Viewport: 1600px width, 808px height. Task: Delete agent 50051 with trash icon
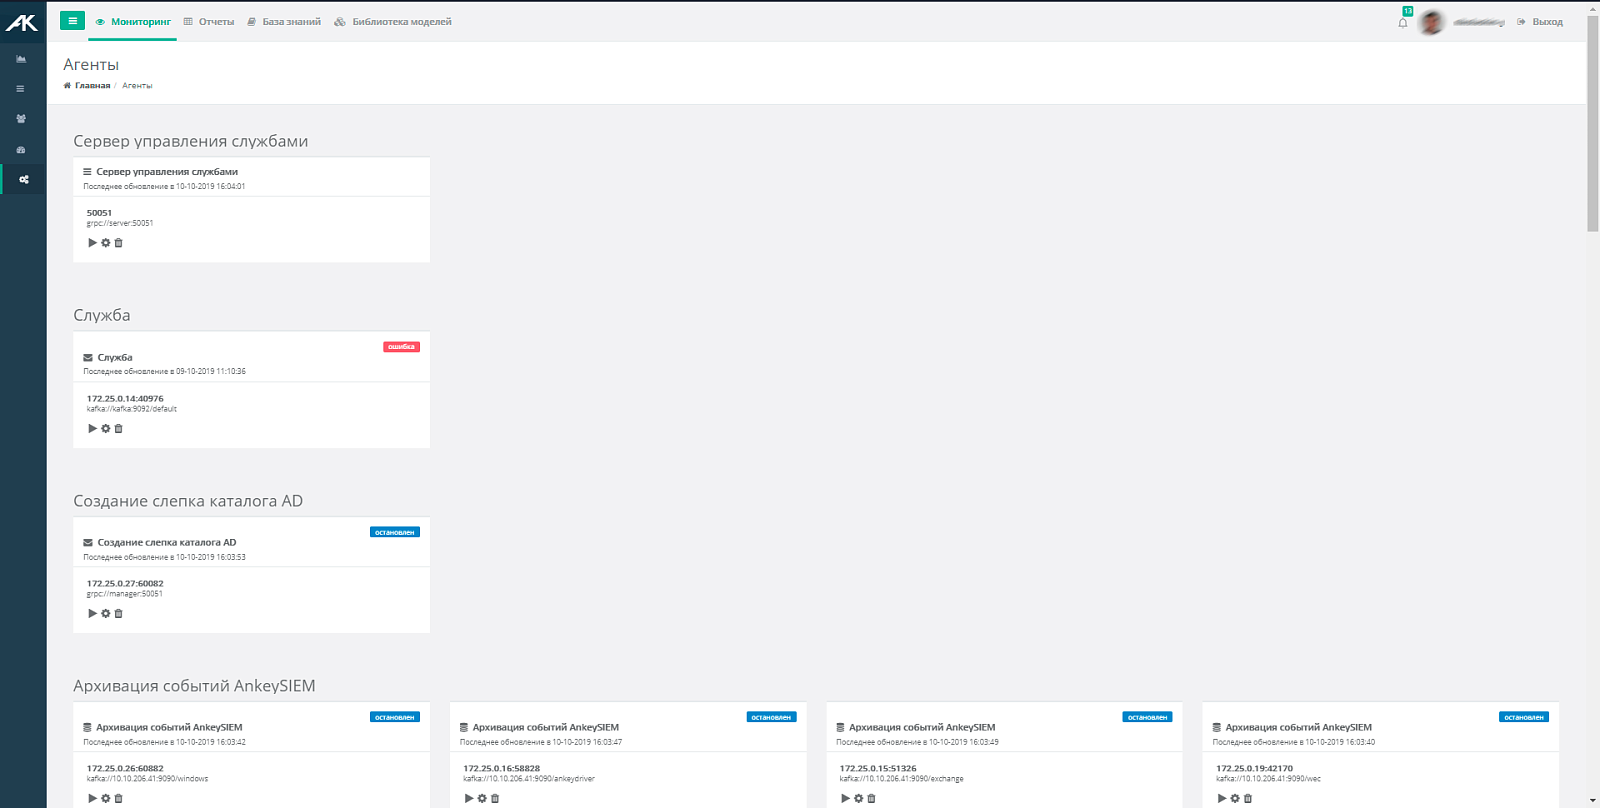click(x=118, y=243)
